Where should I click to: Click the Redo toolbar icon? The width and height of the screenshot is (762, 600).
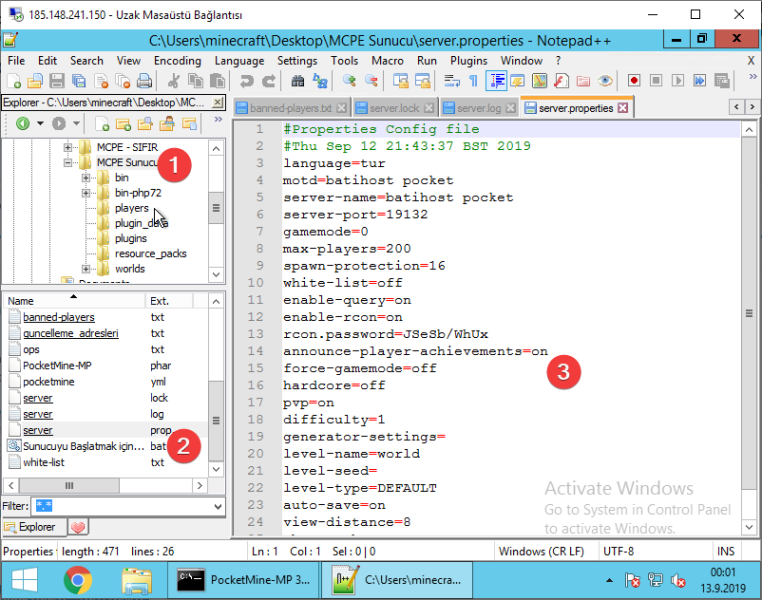pyautogui.click(x=269, y=81)
